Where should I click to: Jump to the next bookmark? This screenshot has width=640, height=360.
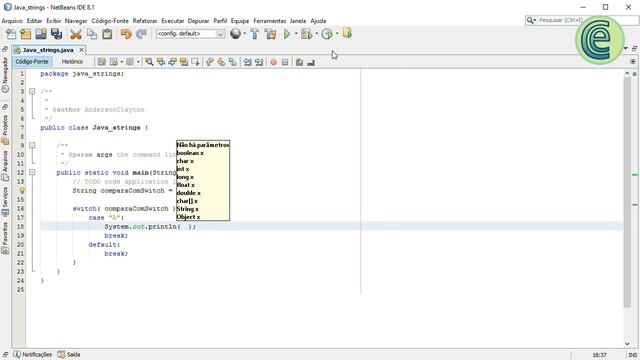[221, 62]
